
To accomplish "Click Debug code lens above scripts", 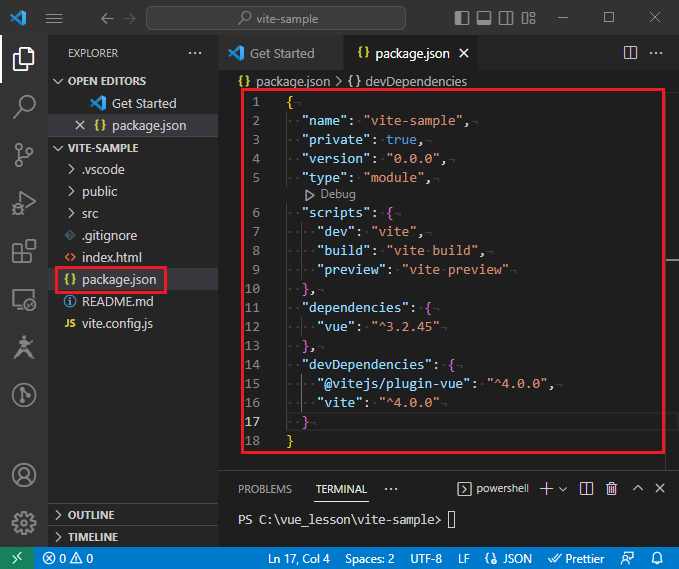I will coord(330,194).
